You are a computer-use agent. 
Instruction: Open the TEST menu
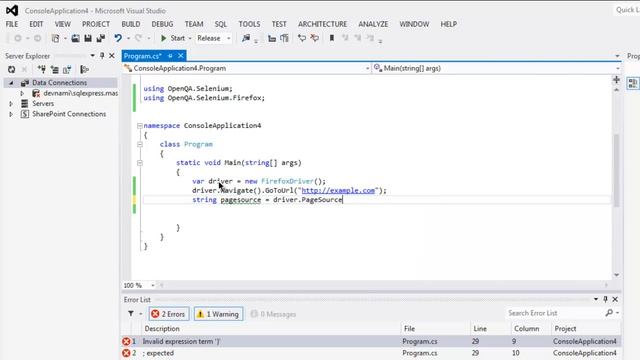click(279, 24)
